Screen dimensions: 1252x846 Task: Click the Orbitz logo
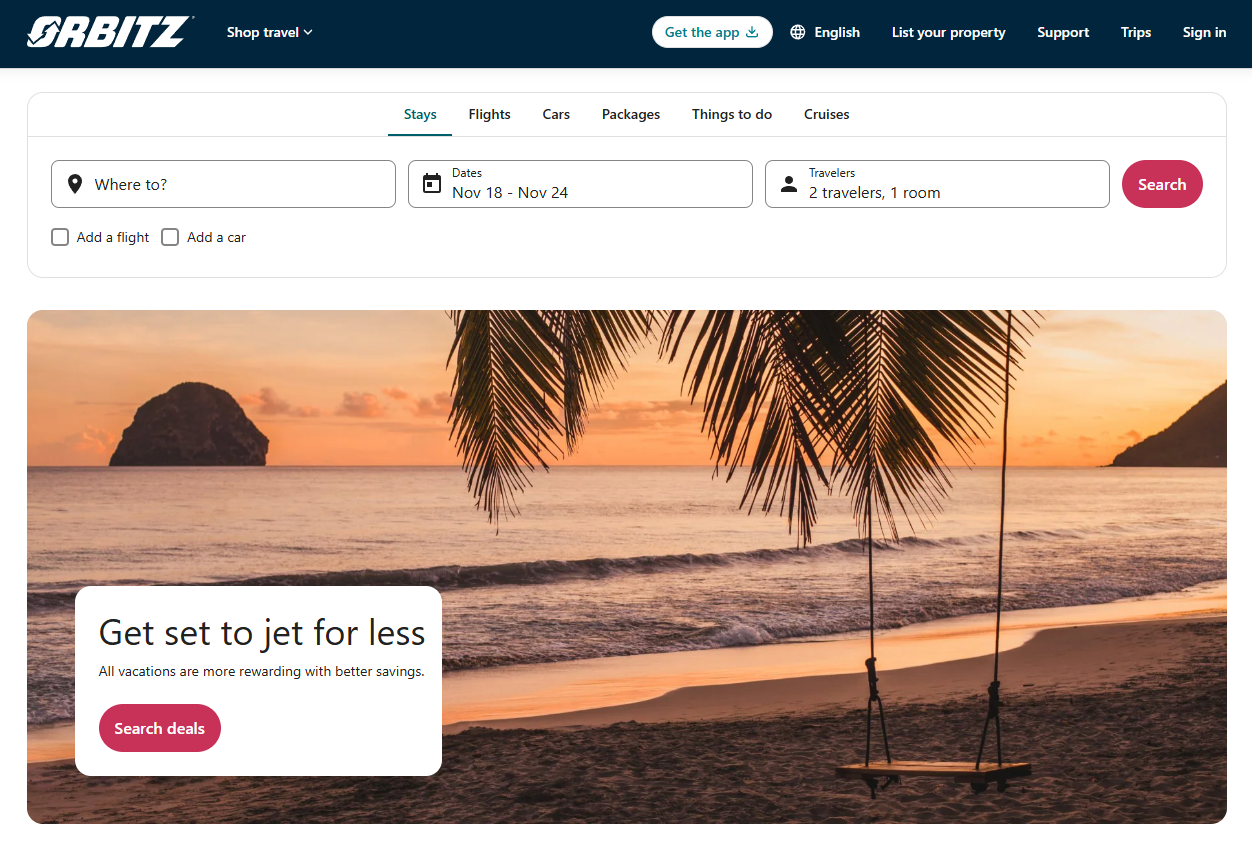pos(109,32)
